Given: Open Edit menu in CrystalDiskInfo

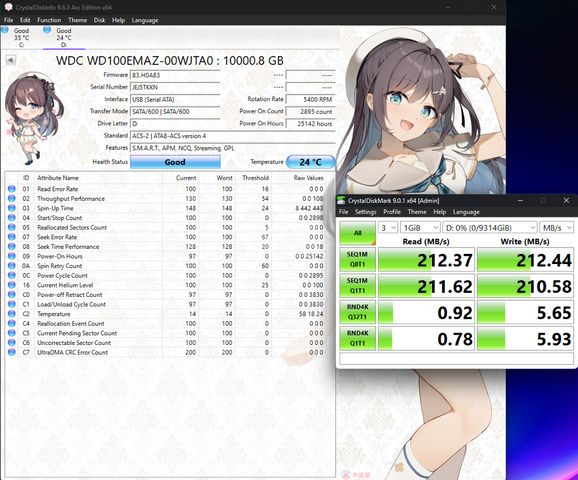Looking at the screenshot, I should tap(25, 20).
